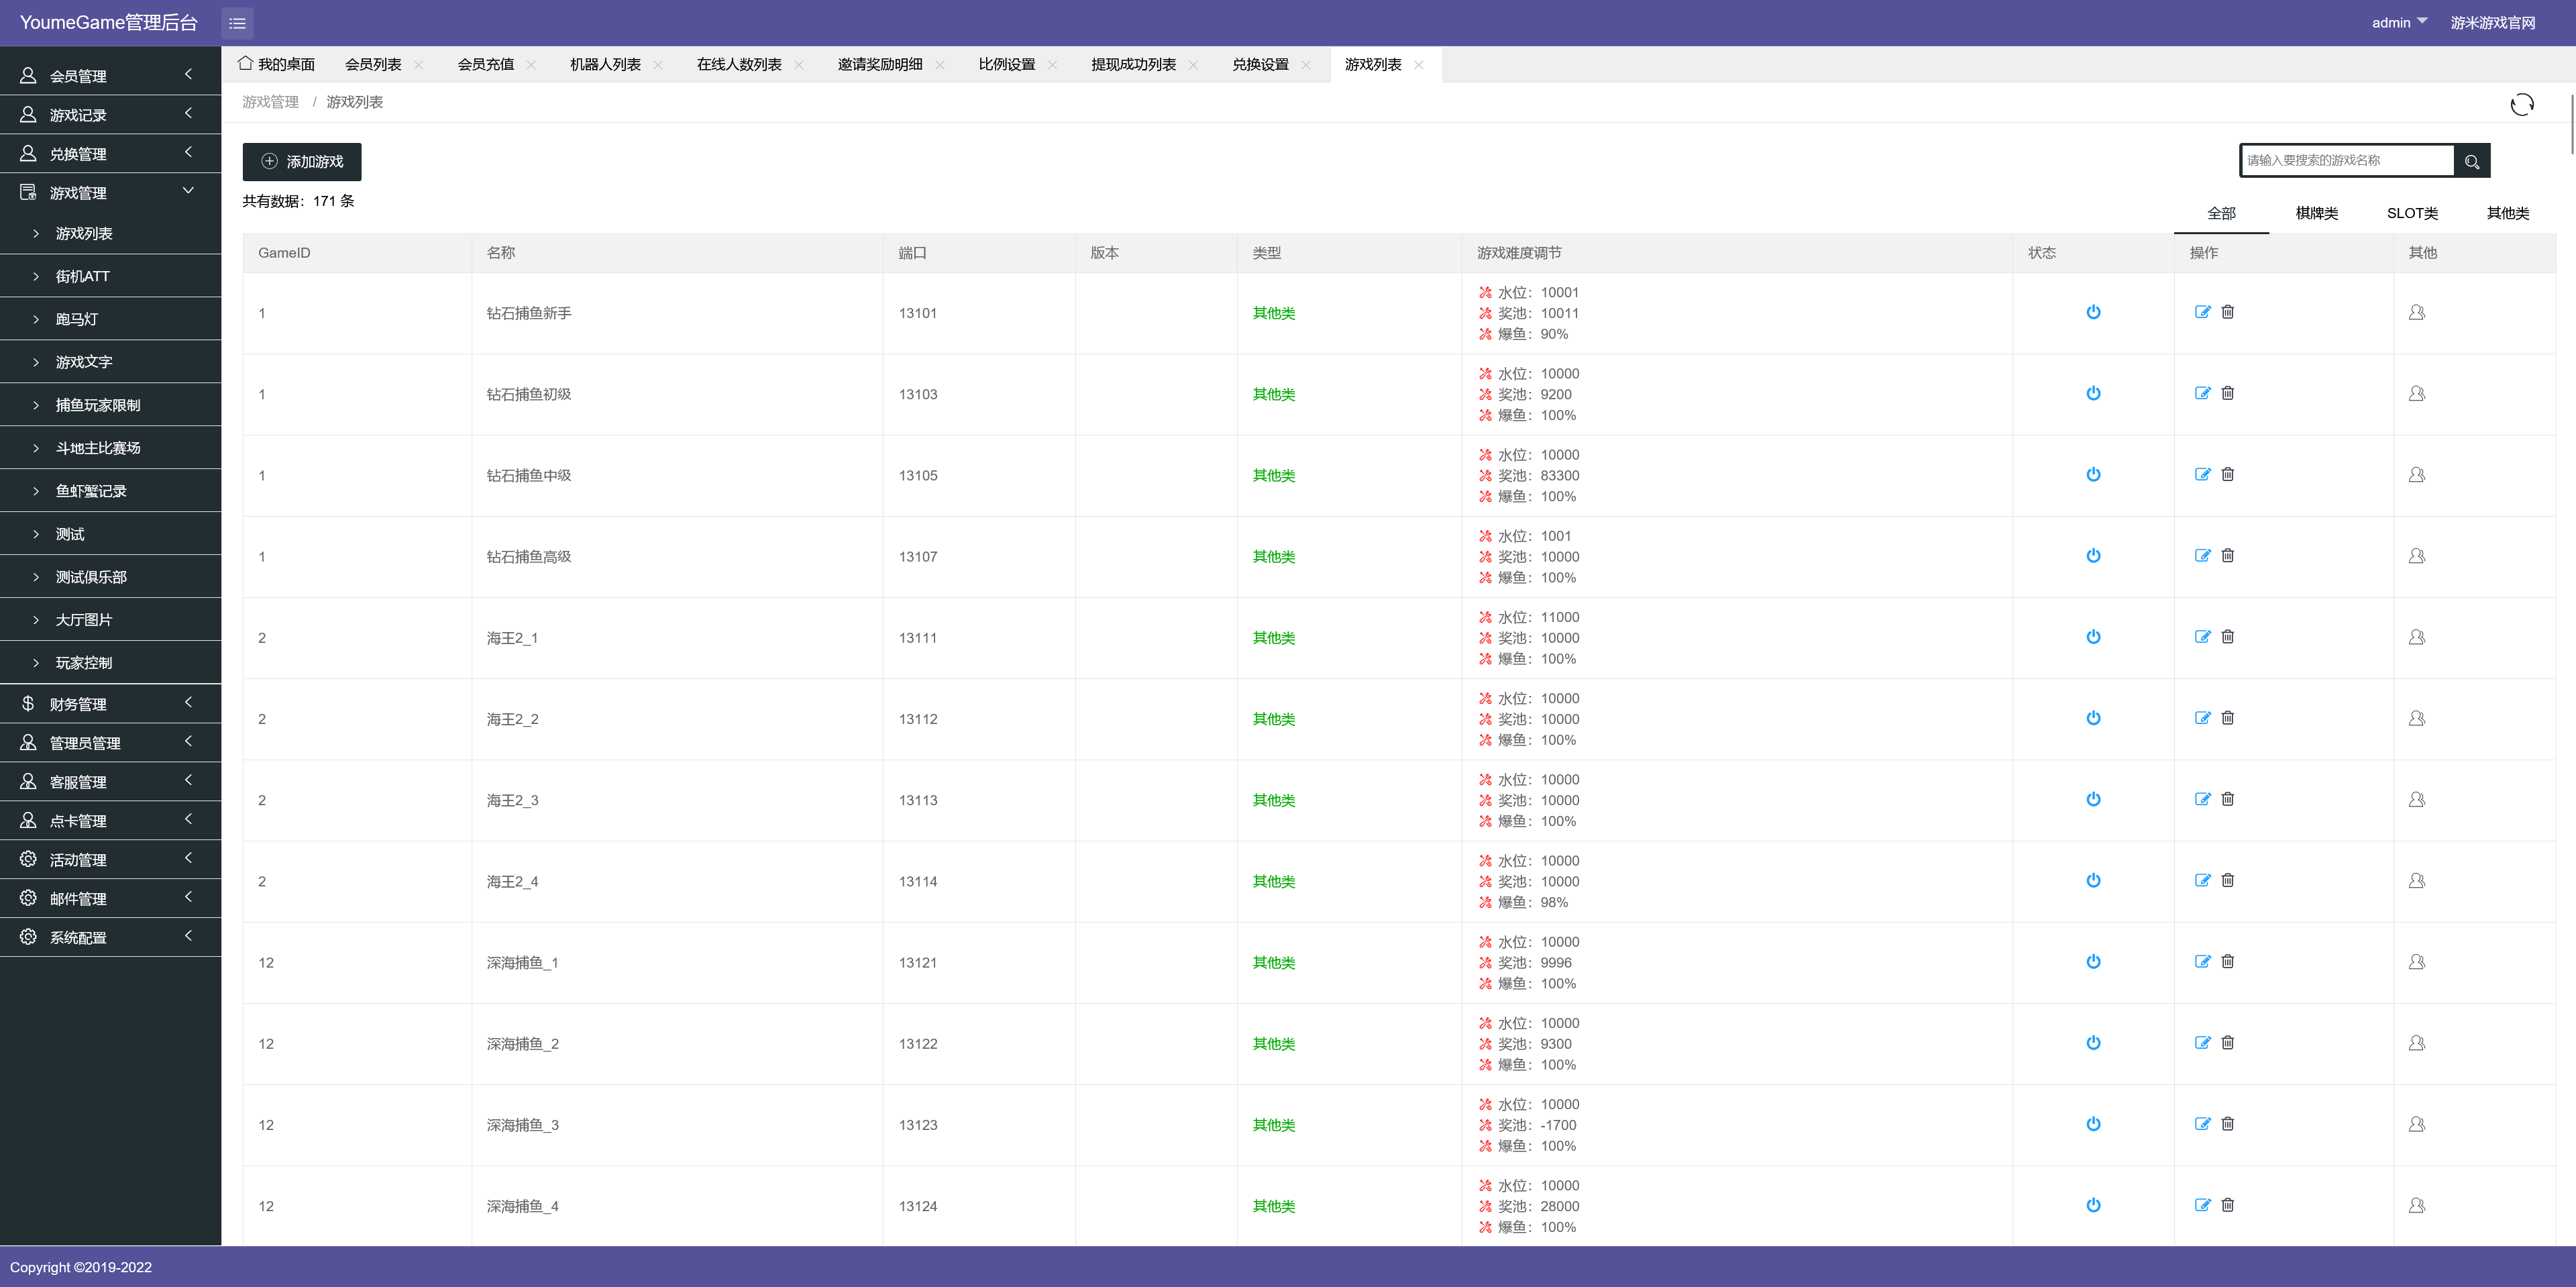
Task: Open user icon for 钻石捕鱼中级 row
Action: (x=2416, y=475)
